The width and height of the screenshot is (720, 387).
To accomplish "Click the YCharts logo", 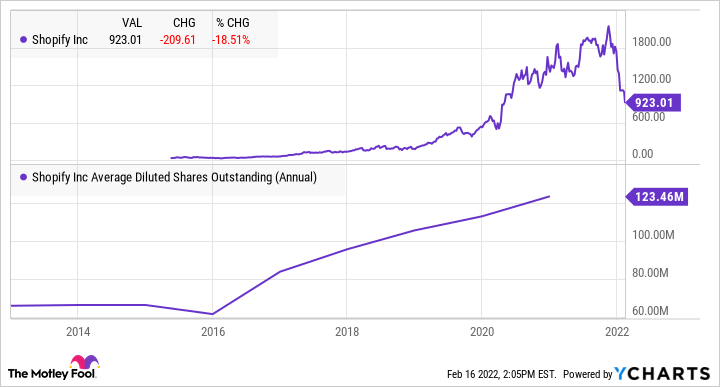I will (x=662, y=374).
